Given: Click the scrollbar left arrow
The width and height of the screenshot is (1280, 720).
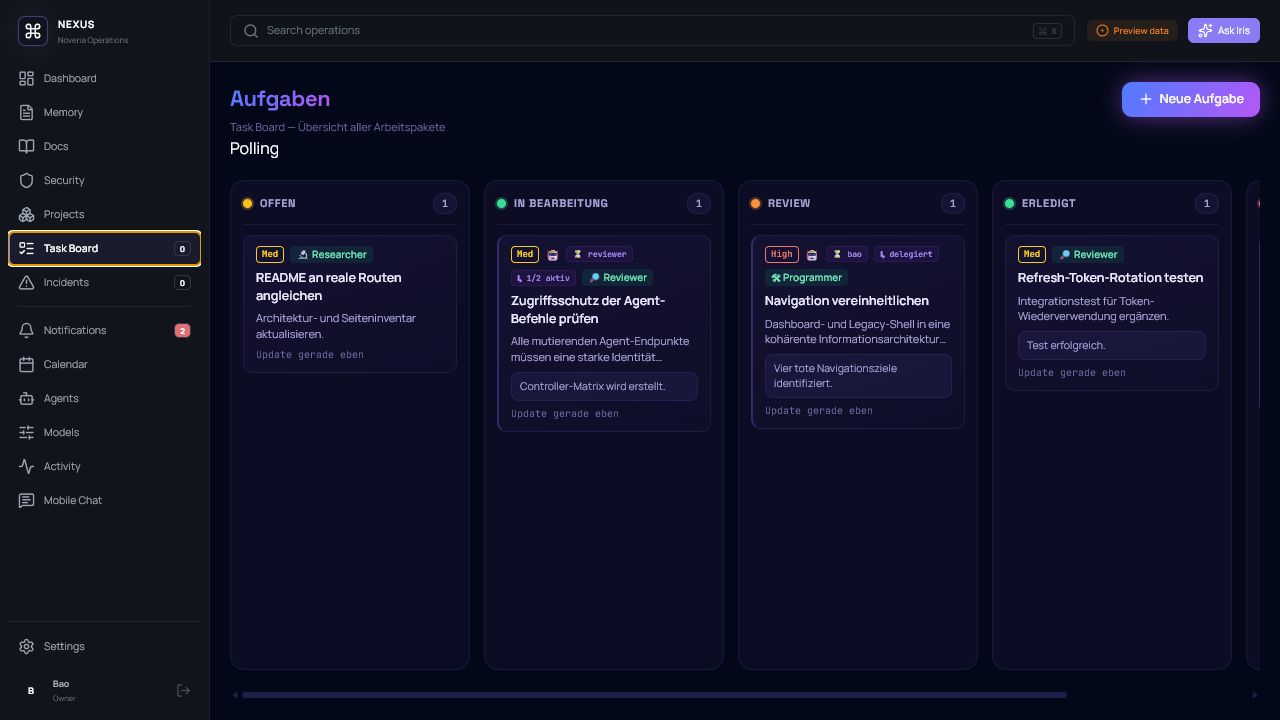Looking at the screenshot, I should pos(235,695).
